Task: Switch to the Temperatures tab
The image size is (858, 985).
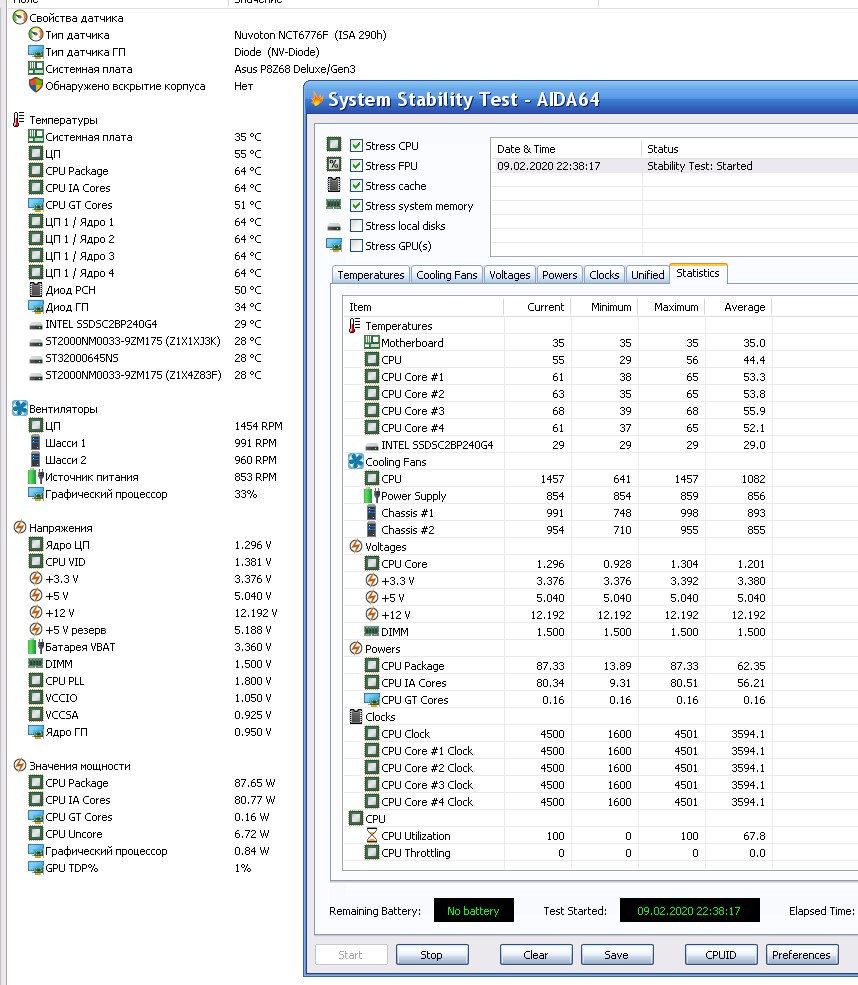Action: pos(371,275)
